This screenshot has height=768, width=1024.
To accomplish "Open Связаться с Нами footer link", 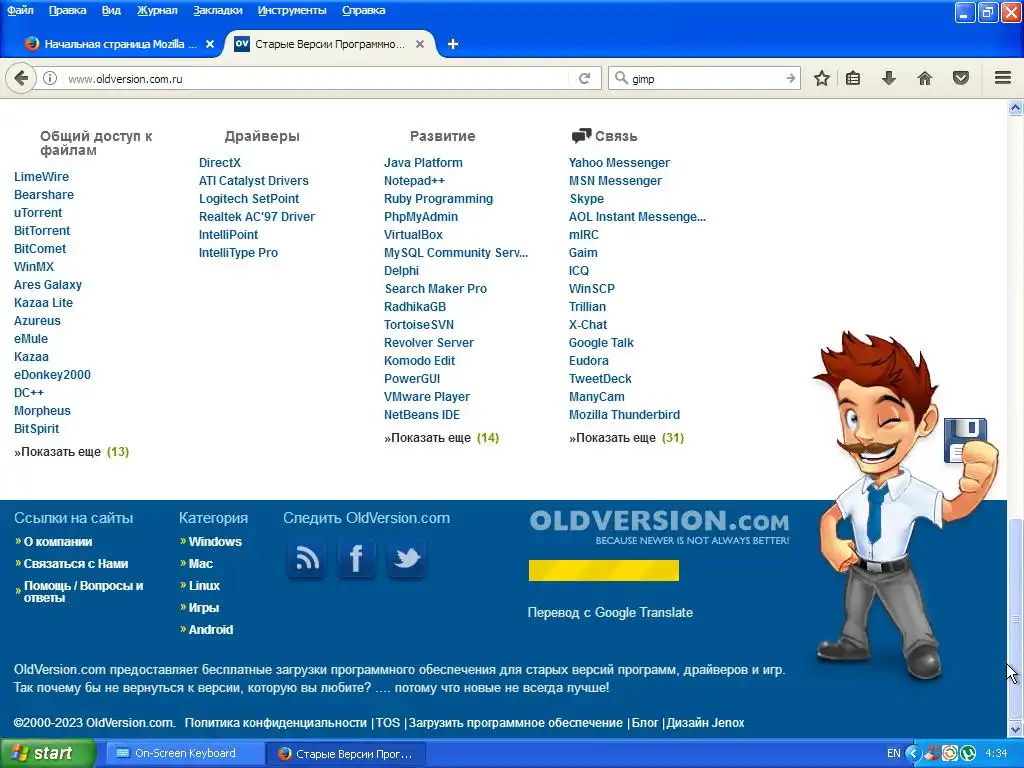I will pyautogui.click(x=76, y=564).
